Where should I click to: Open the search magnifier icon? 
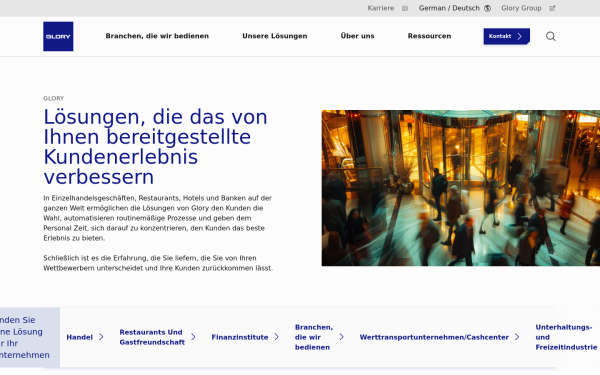pos(551,36)
